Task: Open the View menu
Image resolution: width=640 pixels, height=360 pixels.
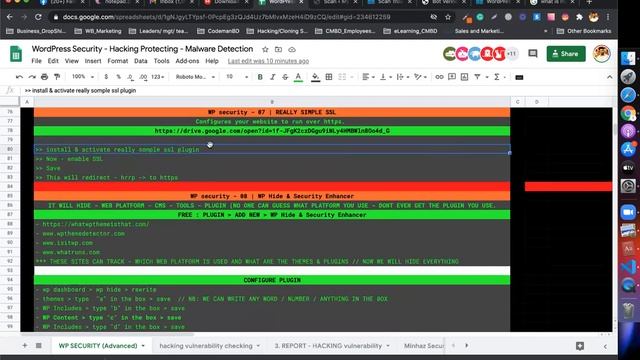Action: 71,61
